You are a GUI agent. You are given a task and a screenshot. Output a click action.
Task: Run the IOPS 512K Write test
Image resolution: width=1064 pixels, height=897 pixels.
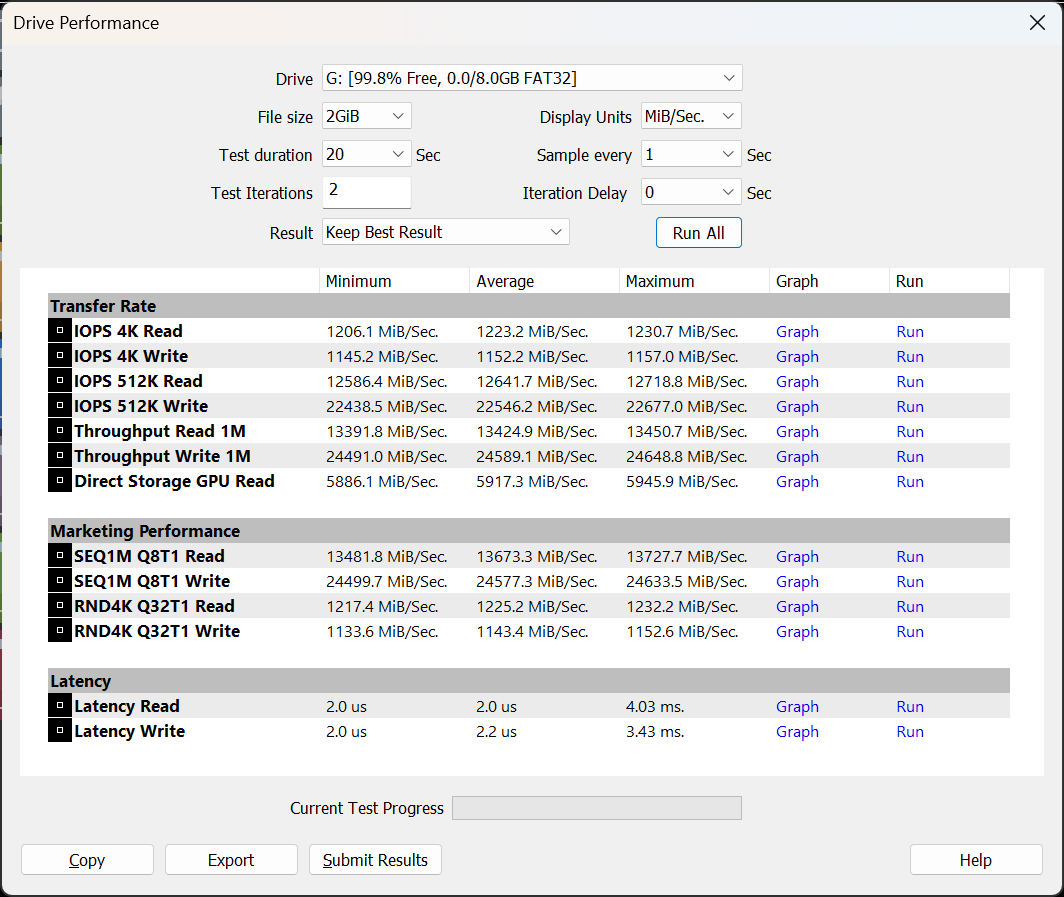click(910, 406)
